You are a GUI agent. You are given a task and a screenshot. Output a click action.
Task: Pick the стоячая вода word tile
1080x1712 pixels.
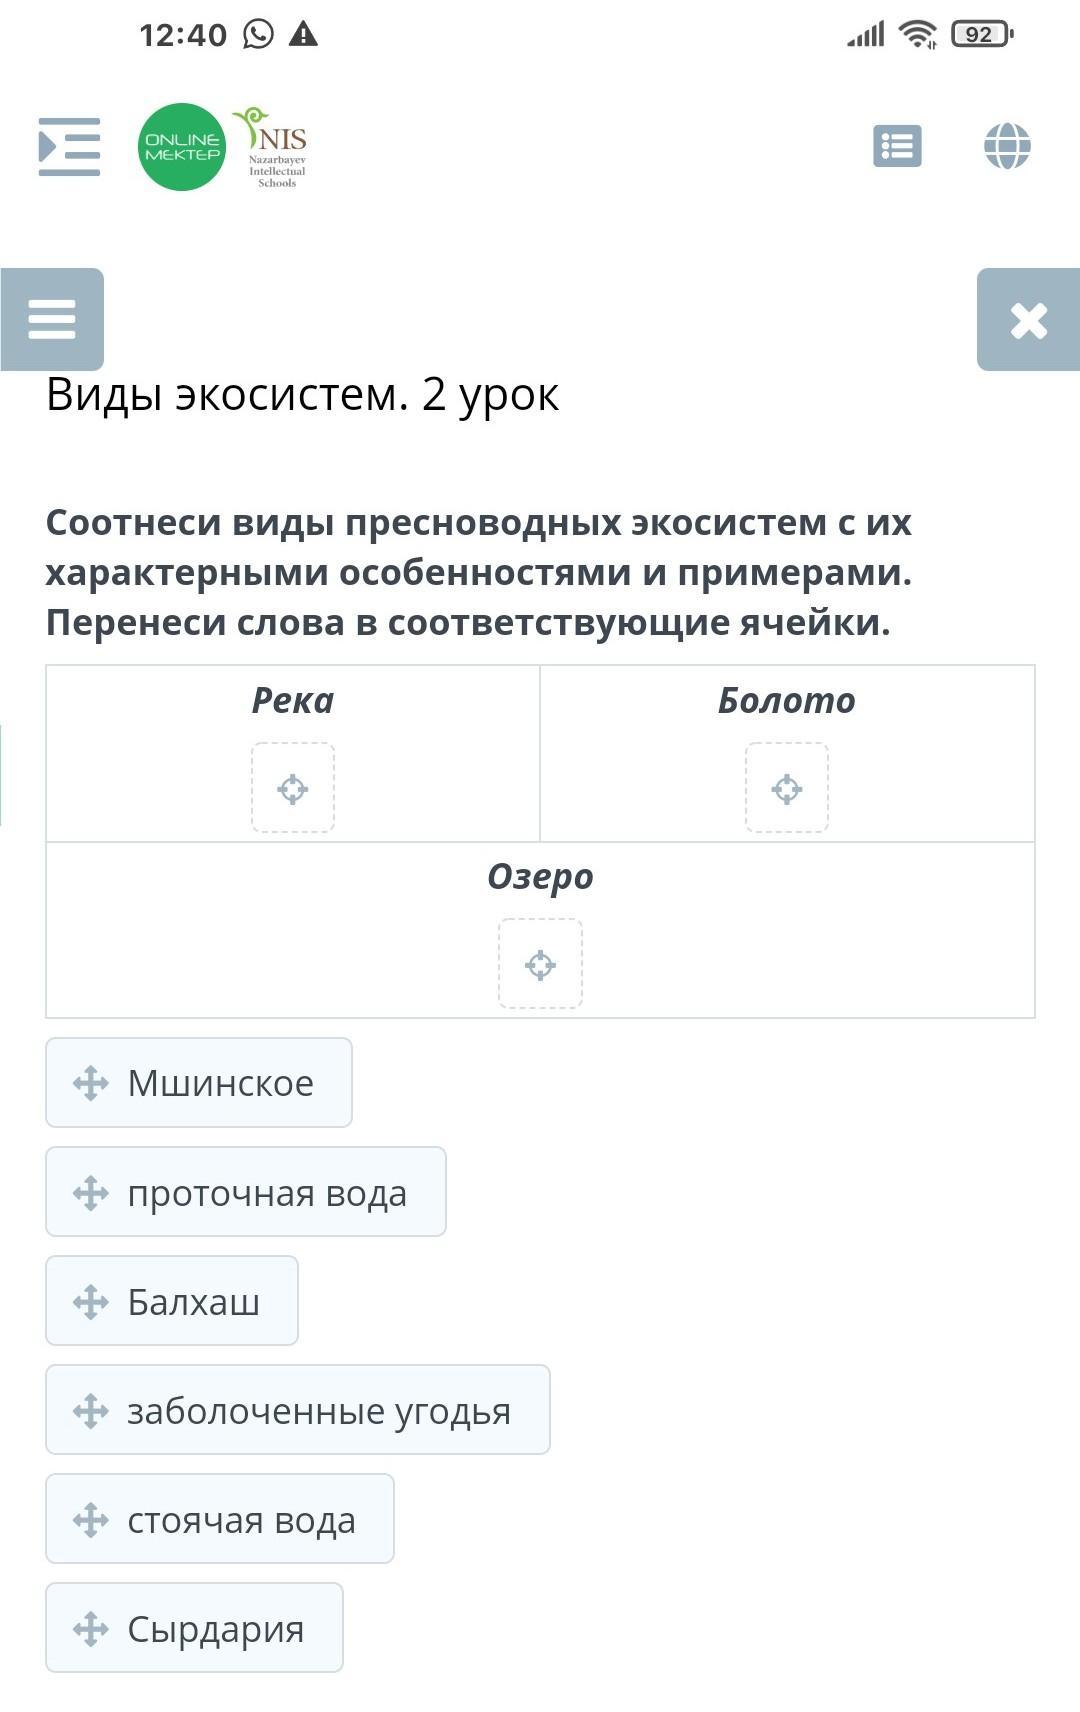coord(220,1519)
